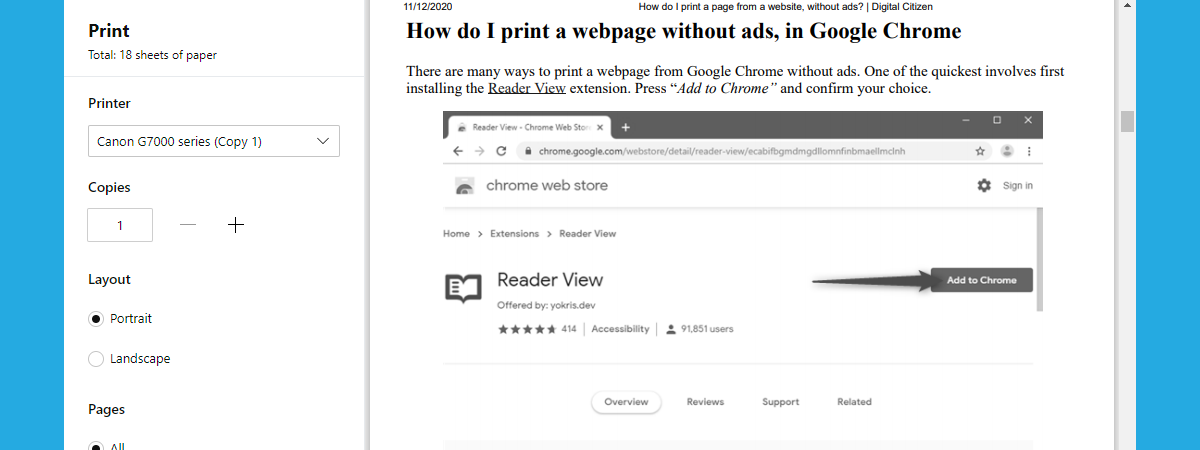Click the scrollbar up arrow at top right
The height and width of the screenshot is (450, 1200).
coord(1127,6)
